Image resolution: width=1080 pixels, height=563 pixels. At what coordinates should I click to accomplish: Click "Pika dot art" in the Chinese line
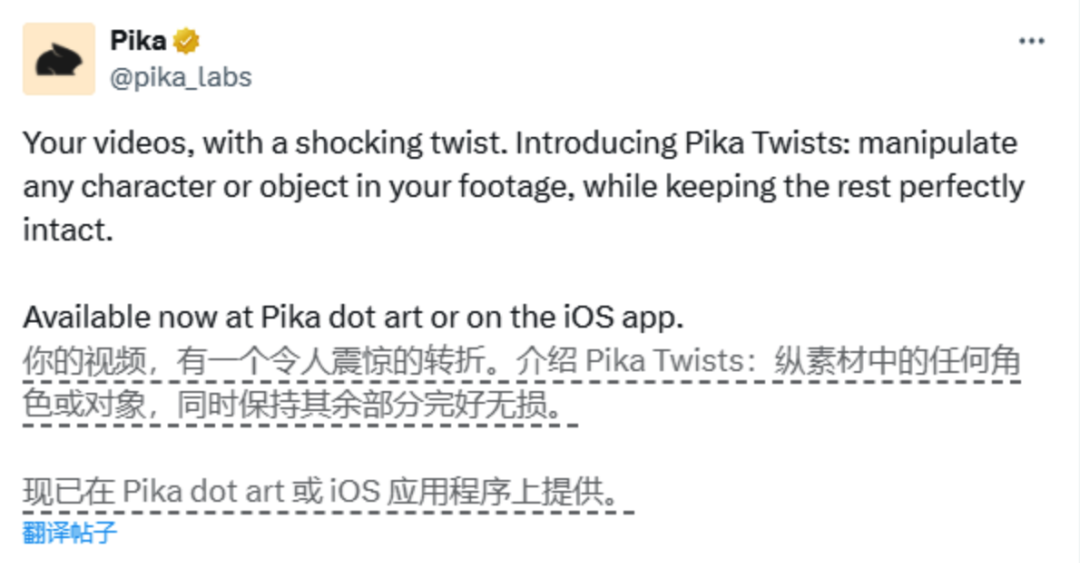click(203, 492)
